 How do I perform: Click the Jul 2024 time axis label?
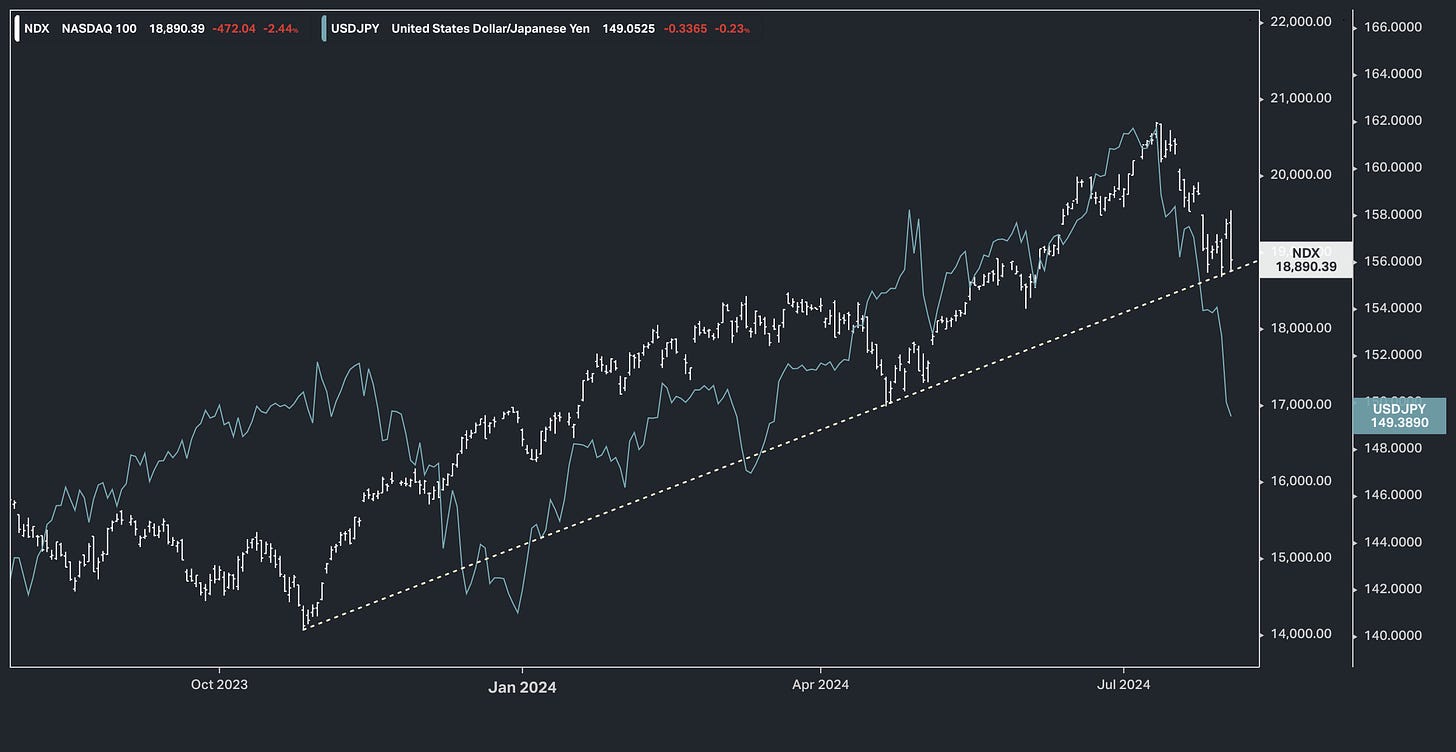pyautogui.click(x=1123, y=685)
